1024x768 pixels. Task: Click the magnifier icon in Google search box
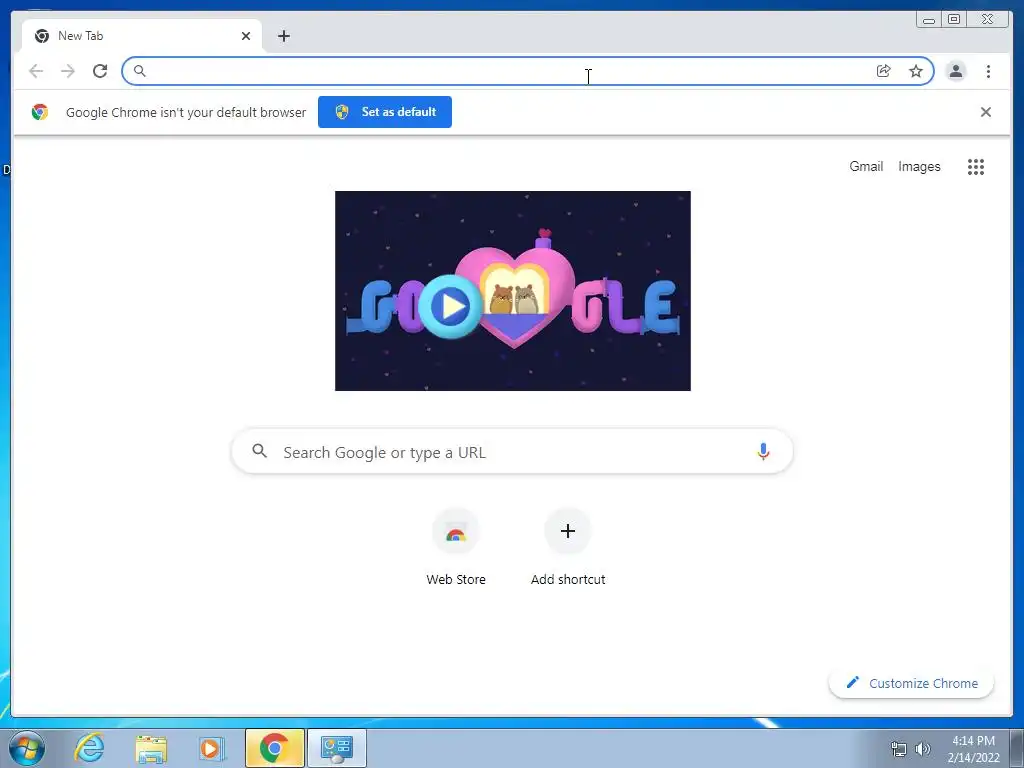[x=259, y=451]
